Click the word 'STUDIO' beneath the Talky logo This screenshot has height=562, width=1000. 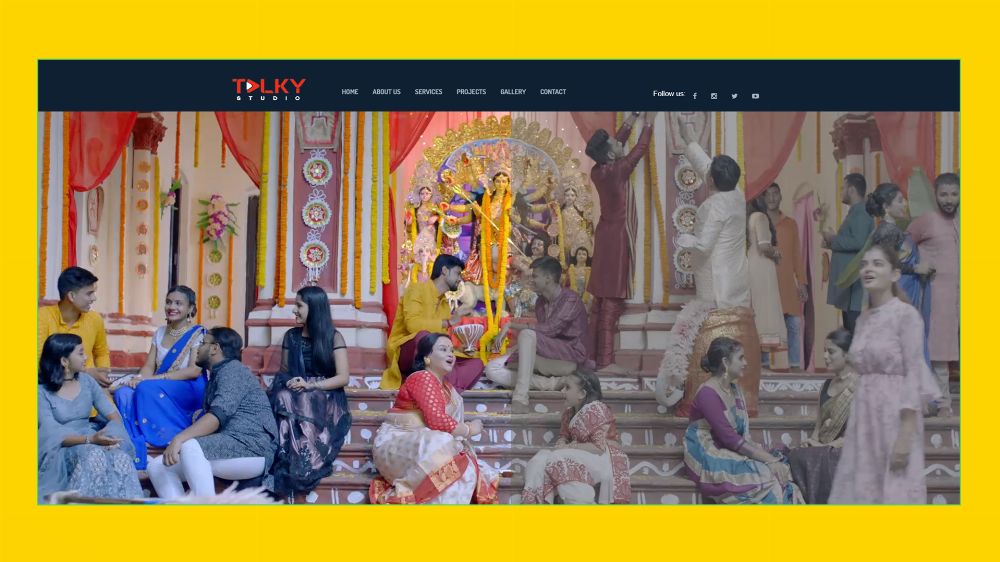(269, 98)
